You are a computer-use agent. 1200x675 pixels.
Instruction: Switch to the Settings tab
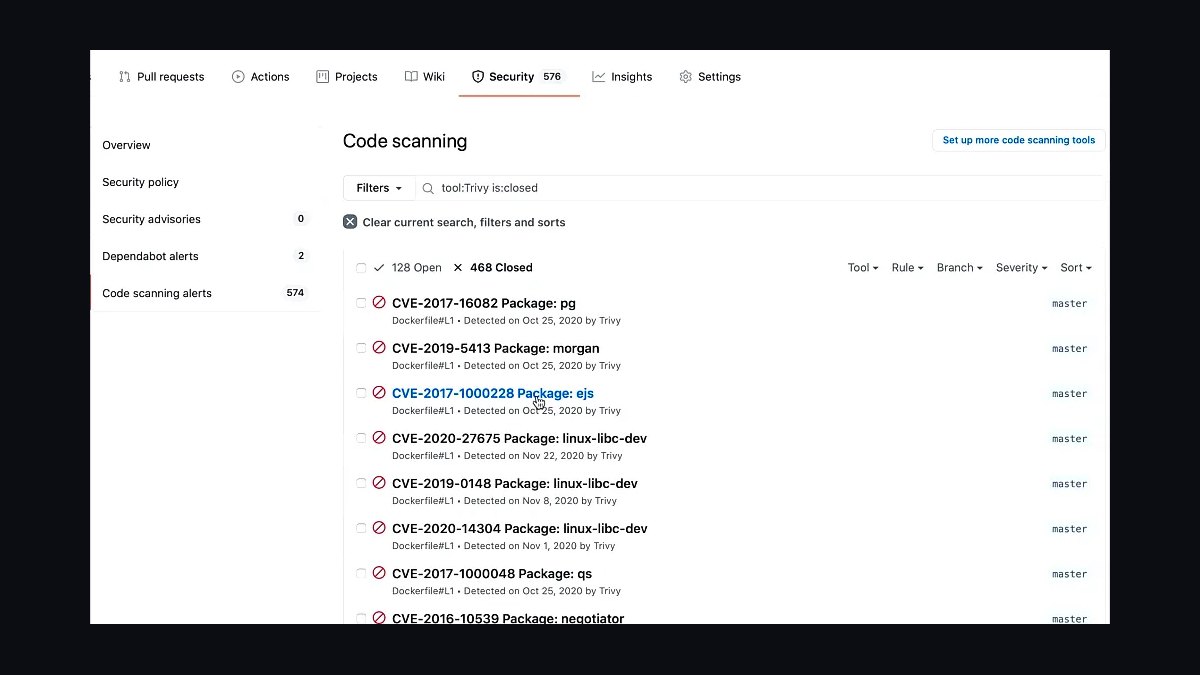(x=710, y=77)
